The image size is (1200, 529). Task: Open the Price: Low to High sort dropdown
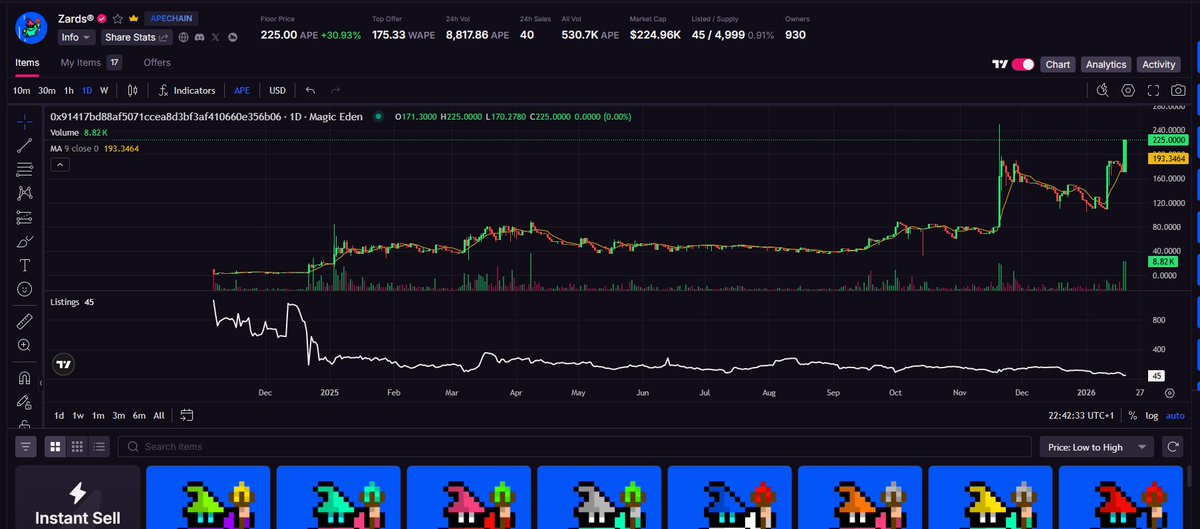(x=1096, y=447)
